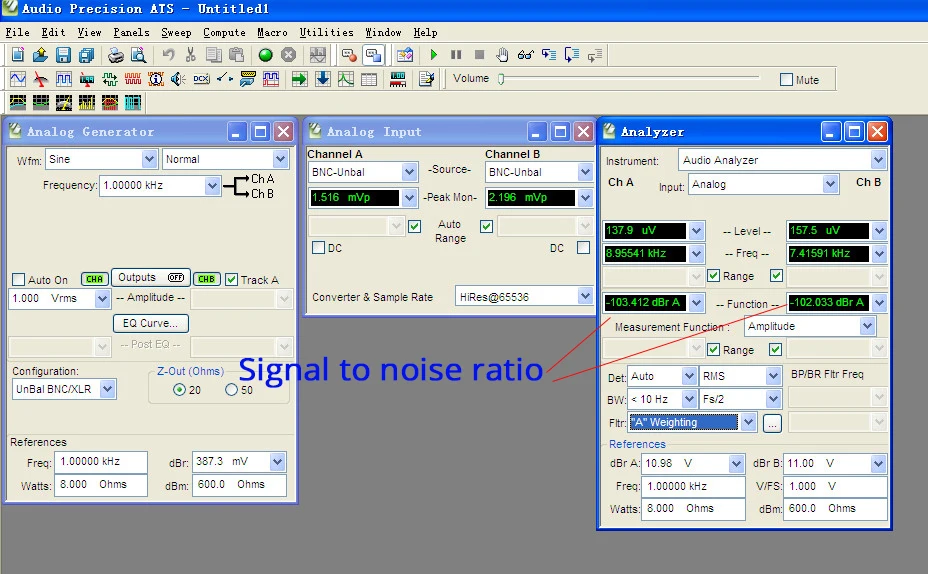The width and height of the screenshot is (928, 574).
Task: Click the CHA channel output button
Action: click(x=94, y=279)
